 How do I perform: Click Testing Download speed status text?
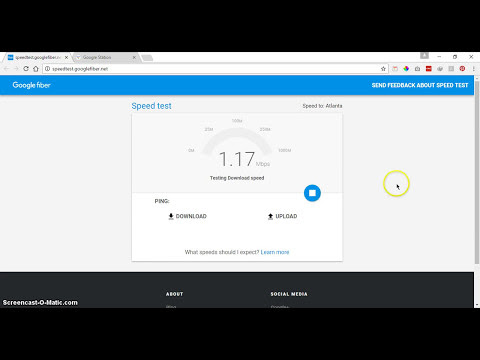point(237,178)
